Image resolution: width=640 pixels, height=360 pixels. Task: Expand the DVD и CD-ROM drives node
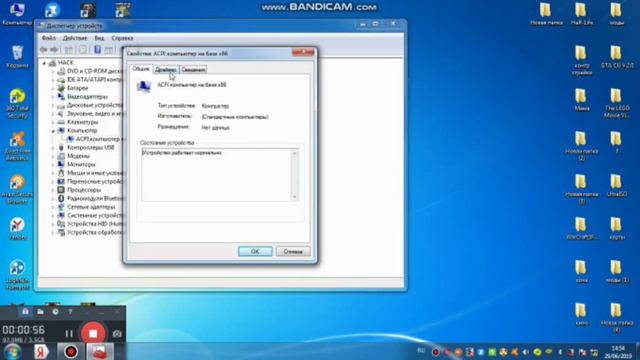[53, 71]
